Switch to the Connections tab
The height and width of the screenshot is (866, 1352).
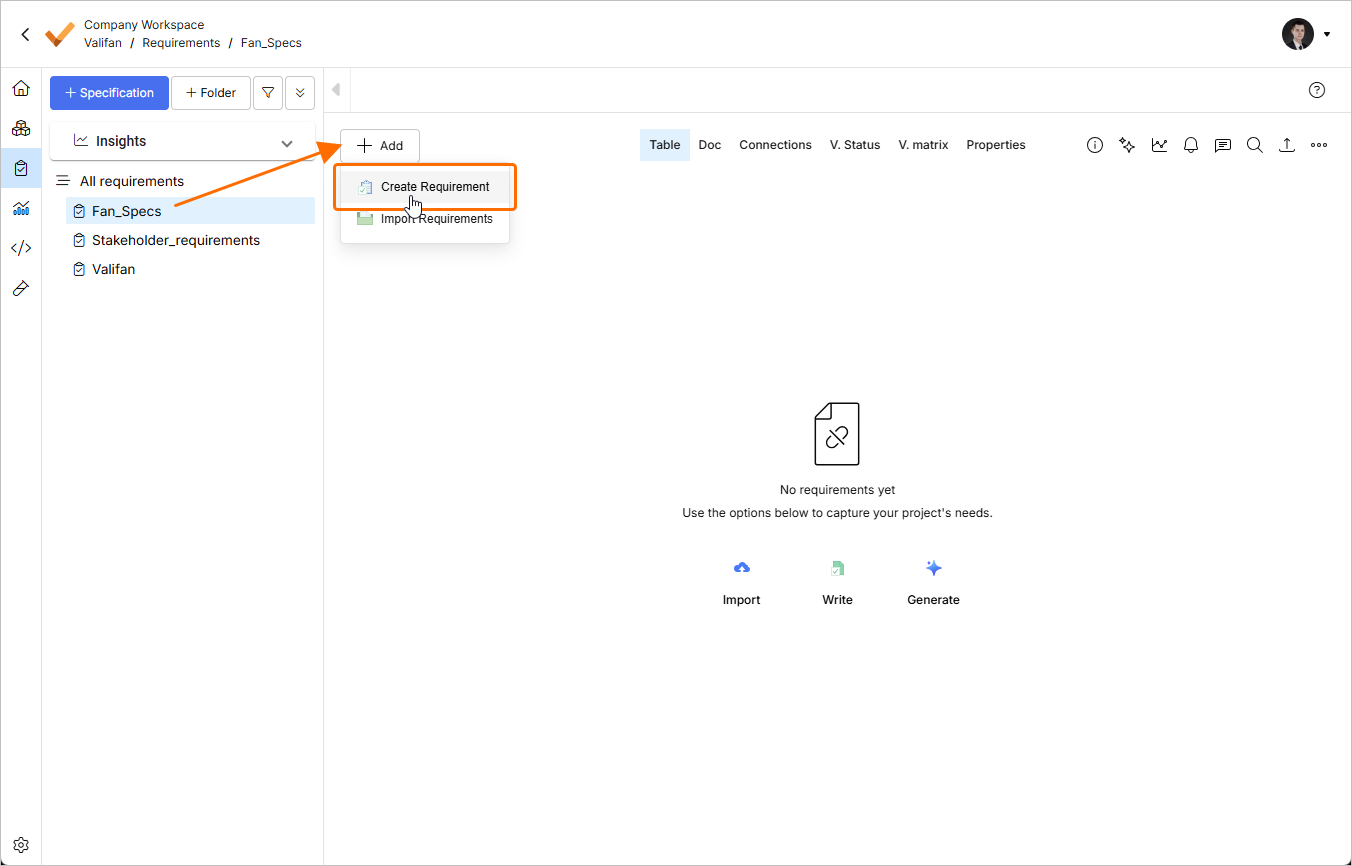pyautogui.click(x=775, y=145)
